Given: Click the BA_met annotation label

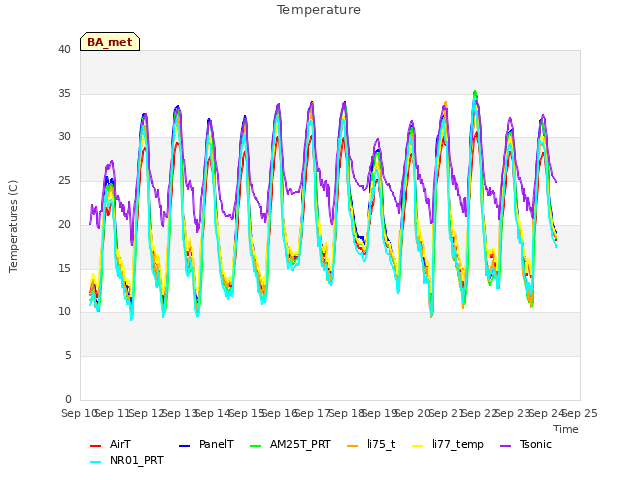Looking at the screenshot, I should tap(110, 42).
